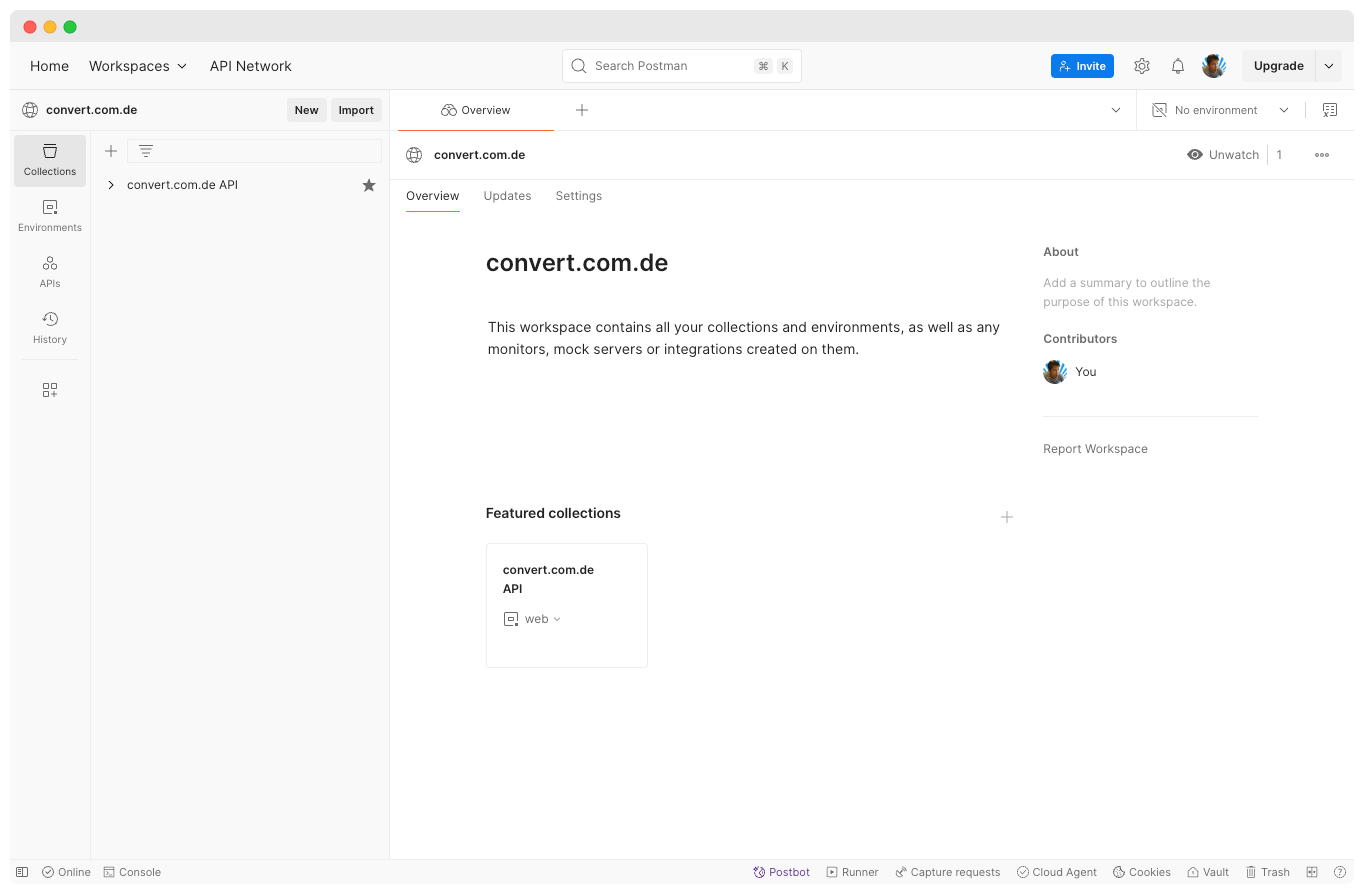The image size is (1364, 894).
Task: Click Capture requests
Action: [x=948, y=872]
